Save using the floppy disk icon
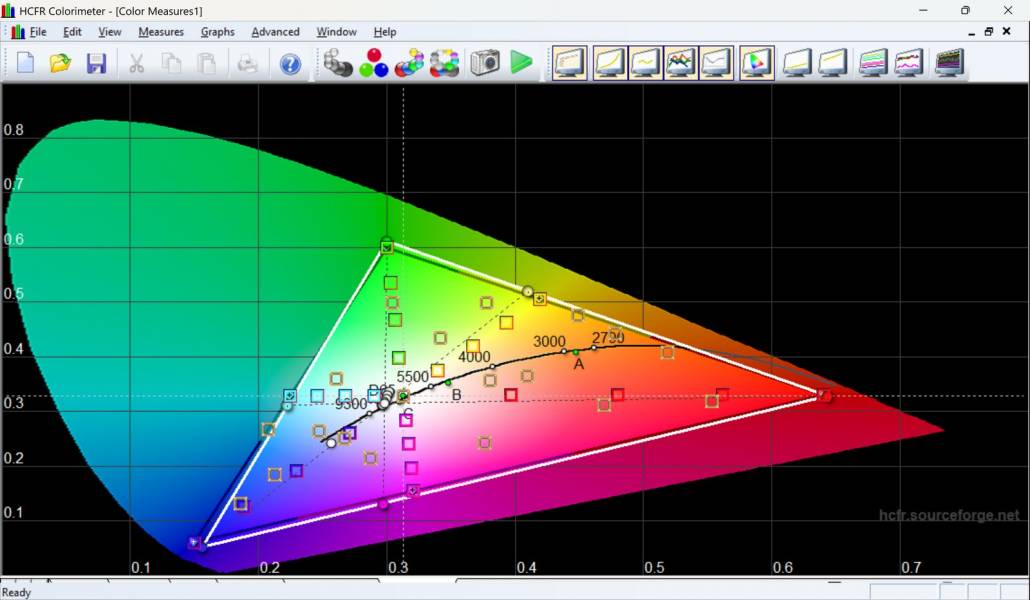Screen dimensions: 1030x600 coord(96,64)
